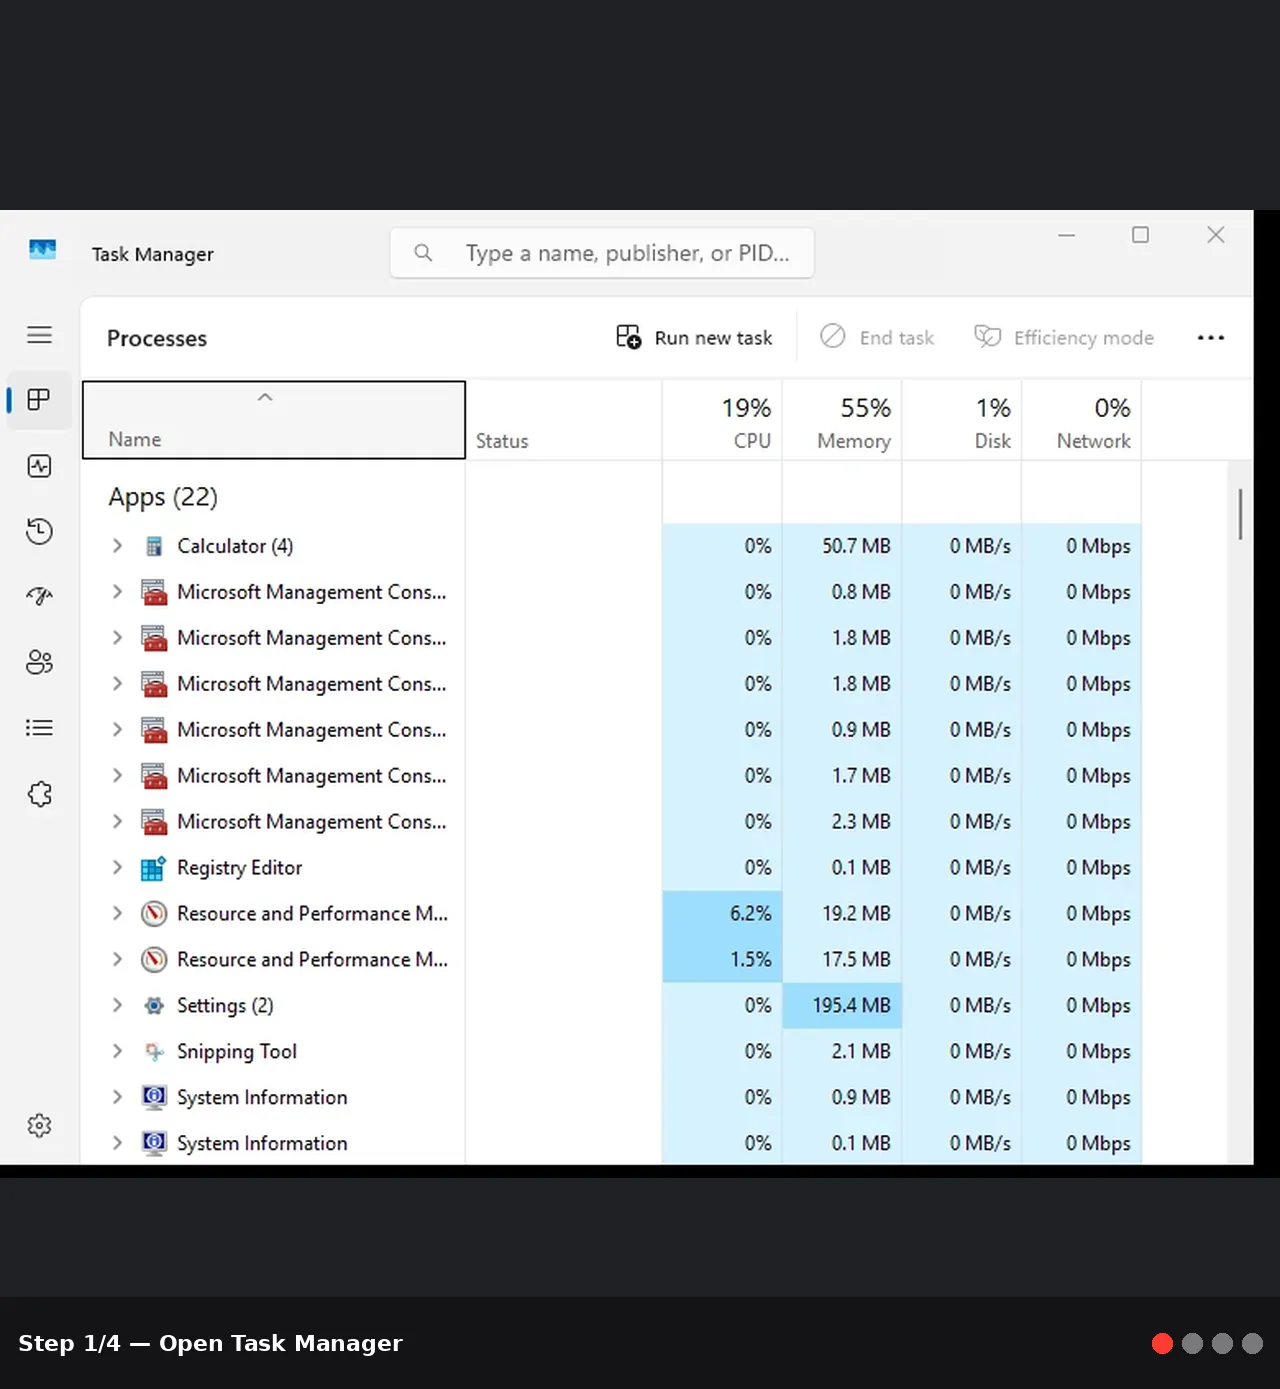
Task: Expand the Calculator (4) process group
Action: [x=117, y=546]
